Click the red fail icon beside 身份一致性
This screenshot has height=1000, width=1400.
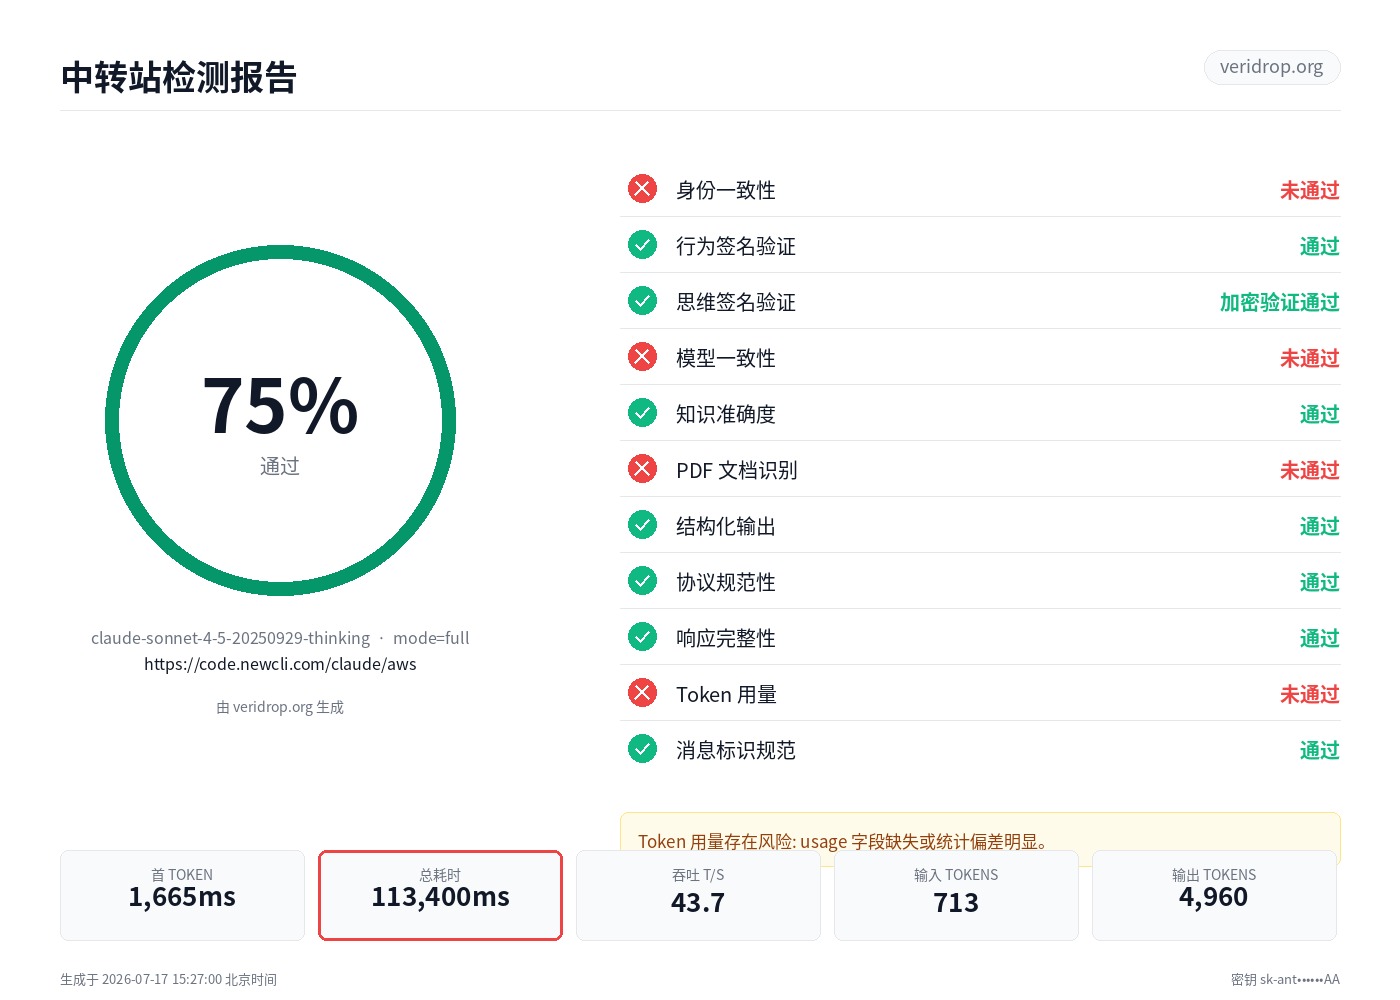tap(642, 189)
